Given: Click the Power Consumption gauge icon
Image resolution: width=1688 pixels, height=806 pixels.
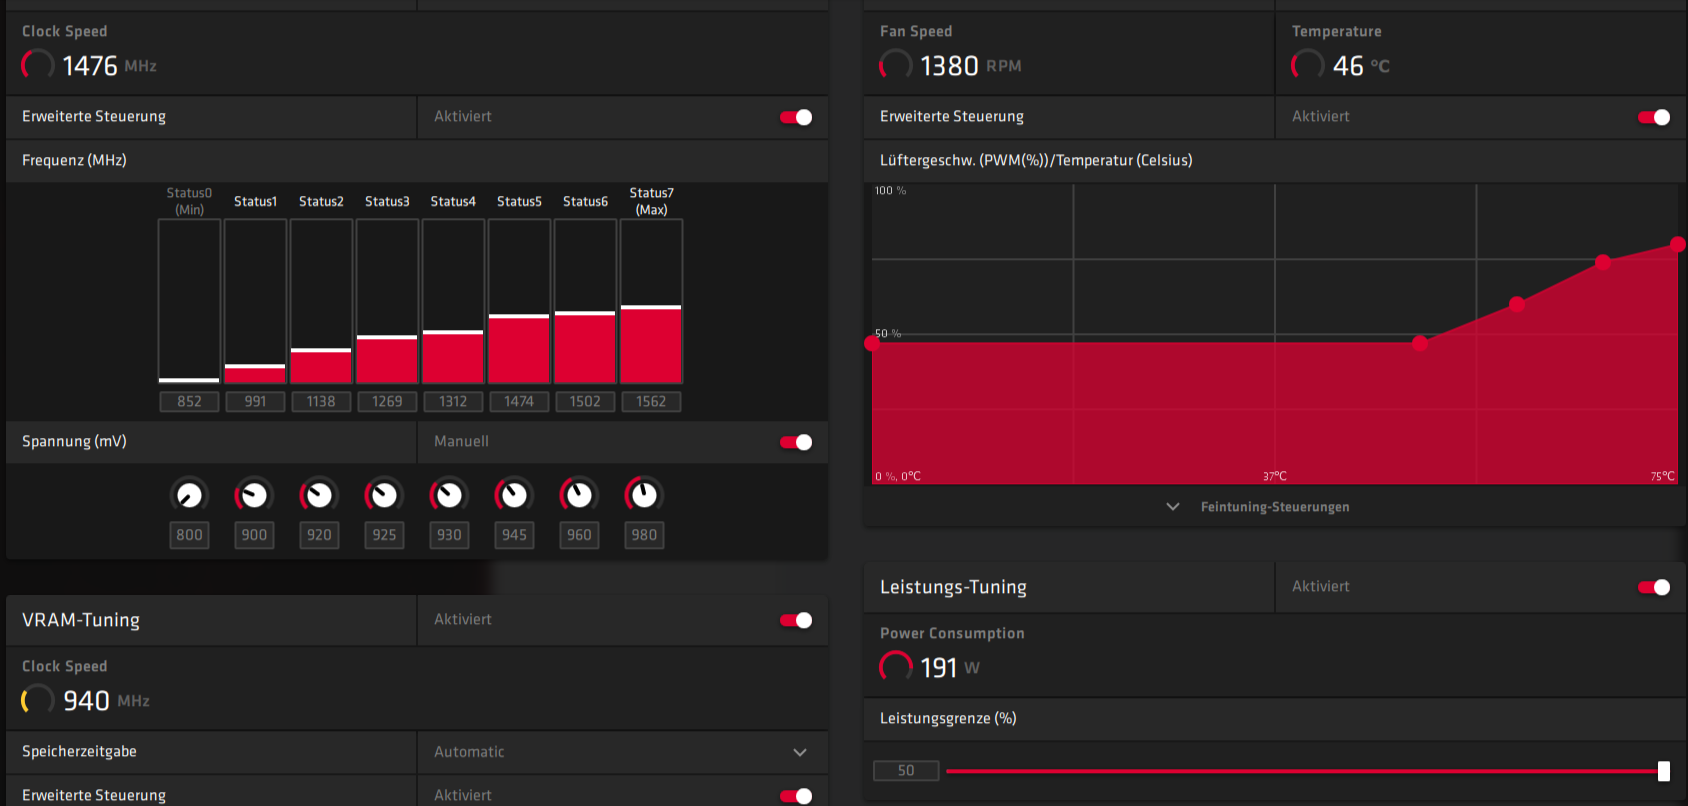Looking at the screenshot, I should click(x=896, y=667).
